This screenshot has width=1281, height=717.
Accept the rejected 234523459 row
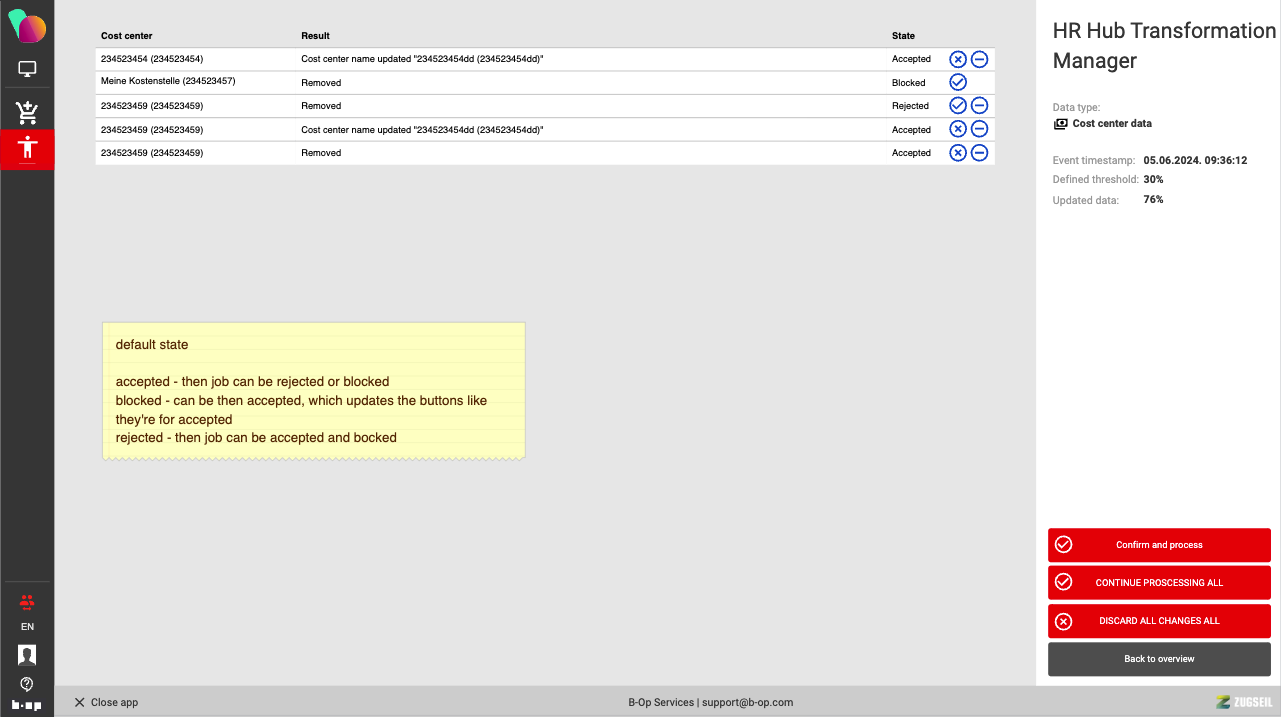tap(957, 105)
